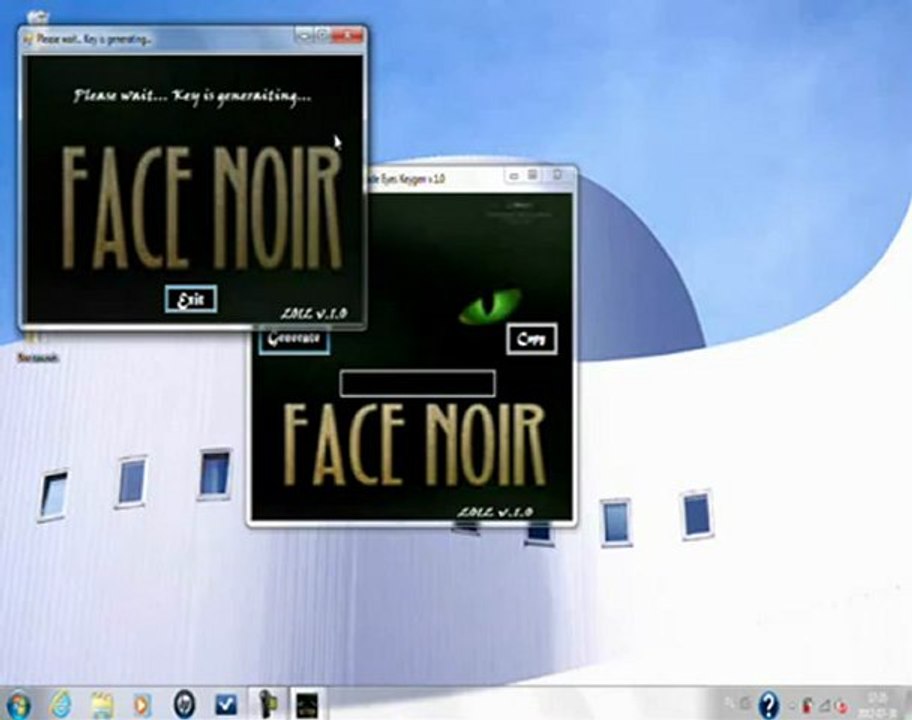
Task: Click the empty key output field above FACE NOIR
Action: [418, 384]
